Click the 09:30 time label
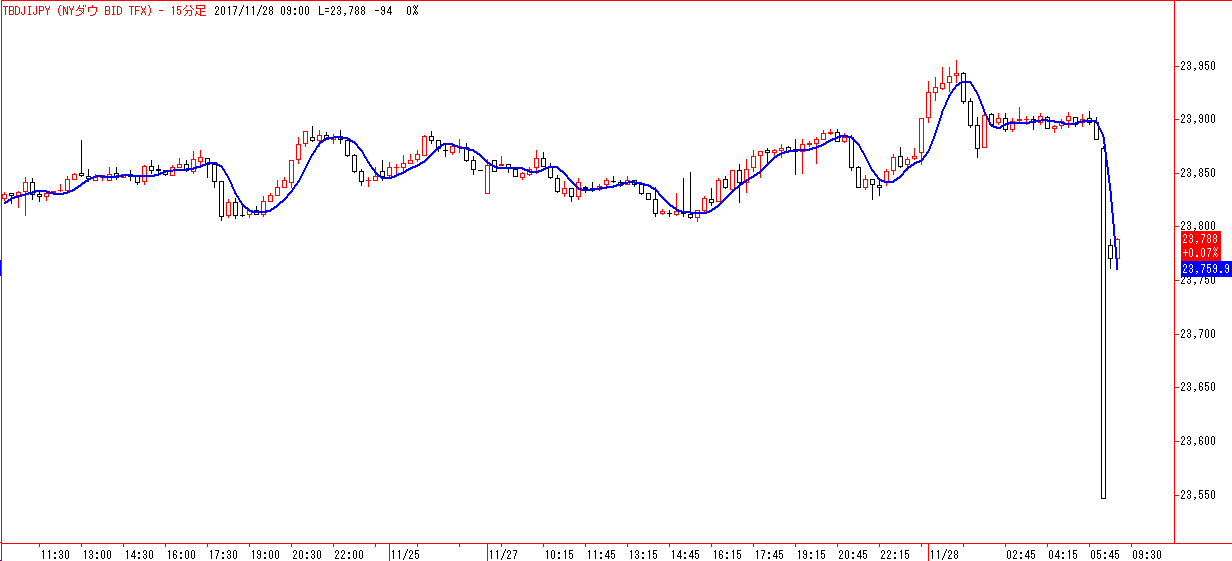Screen dimensions: 1232x561 [1147, 553]
